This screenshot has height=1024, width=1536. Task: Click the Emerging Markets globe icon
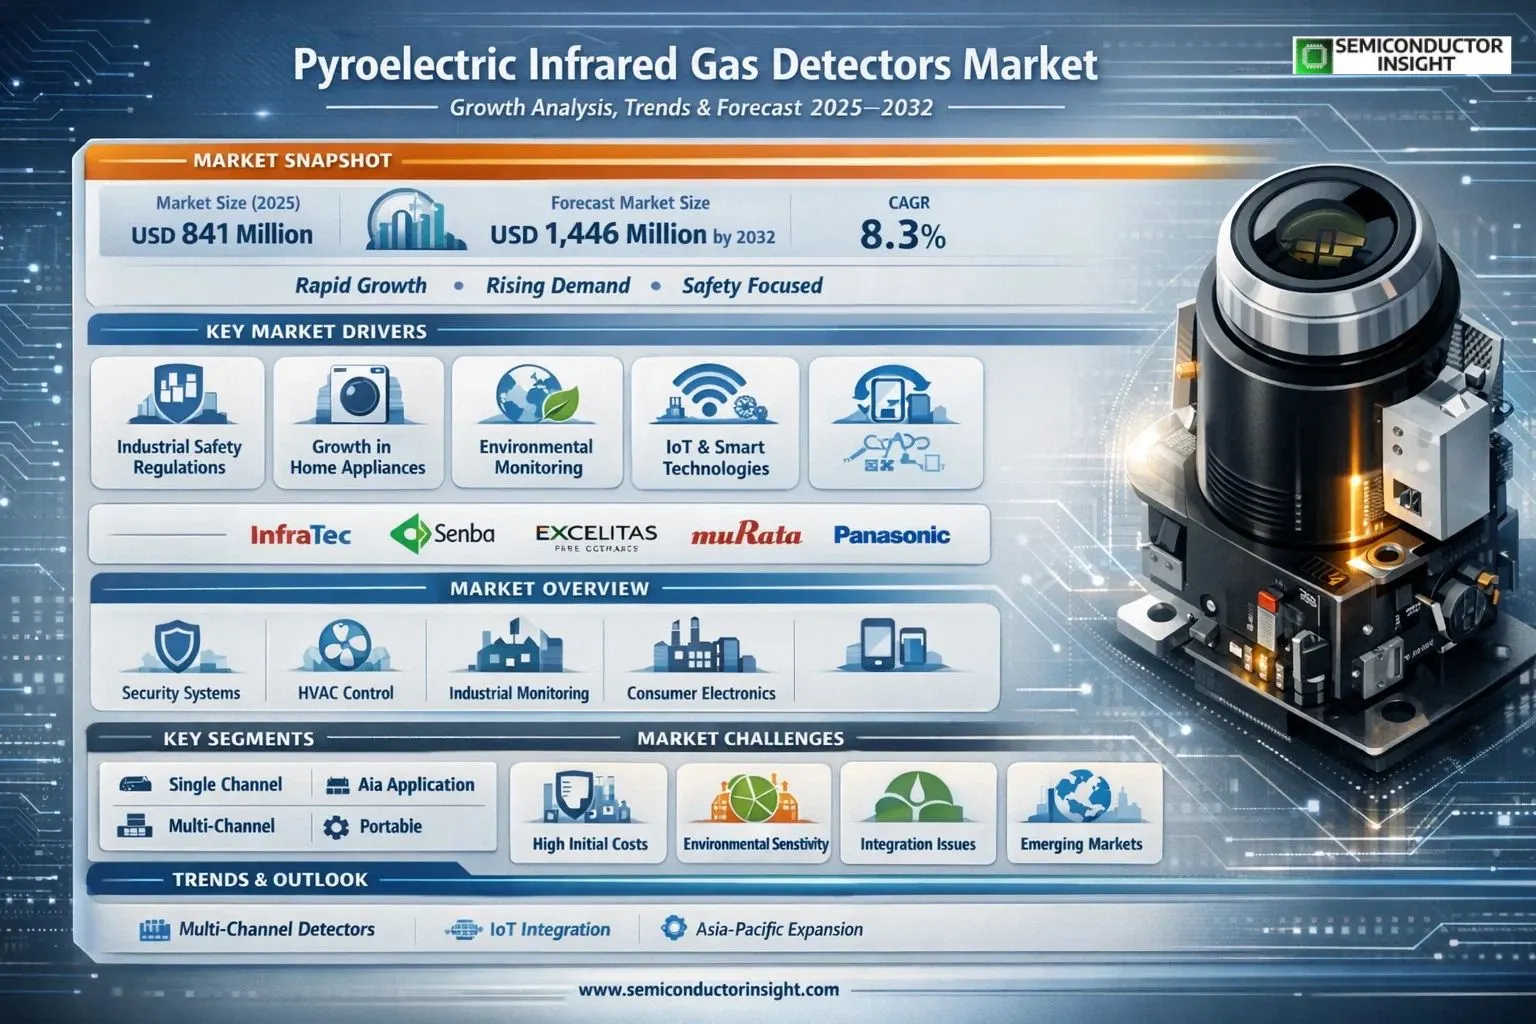[1082, 798]
